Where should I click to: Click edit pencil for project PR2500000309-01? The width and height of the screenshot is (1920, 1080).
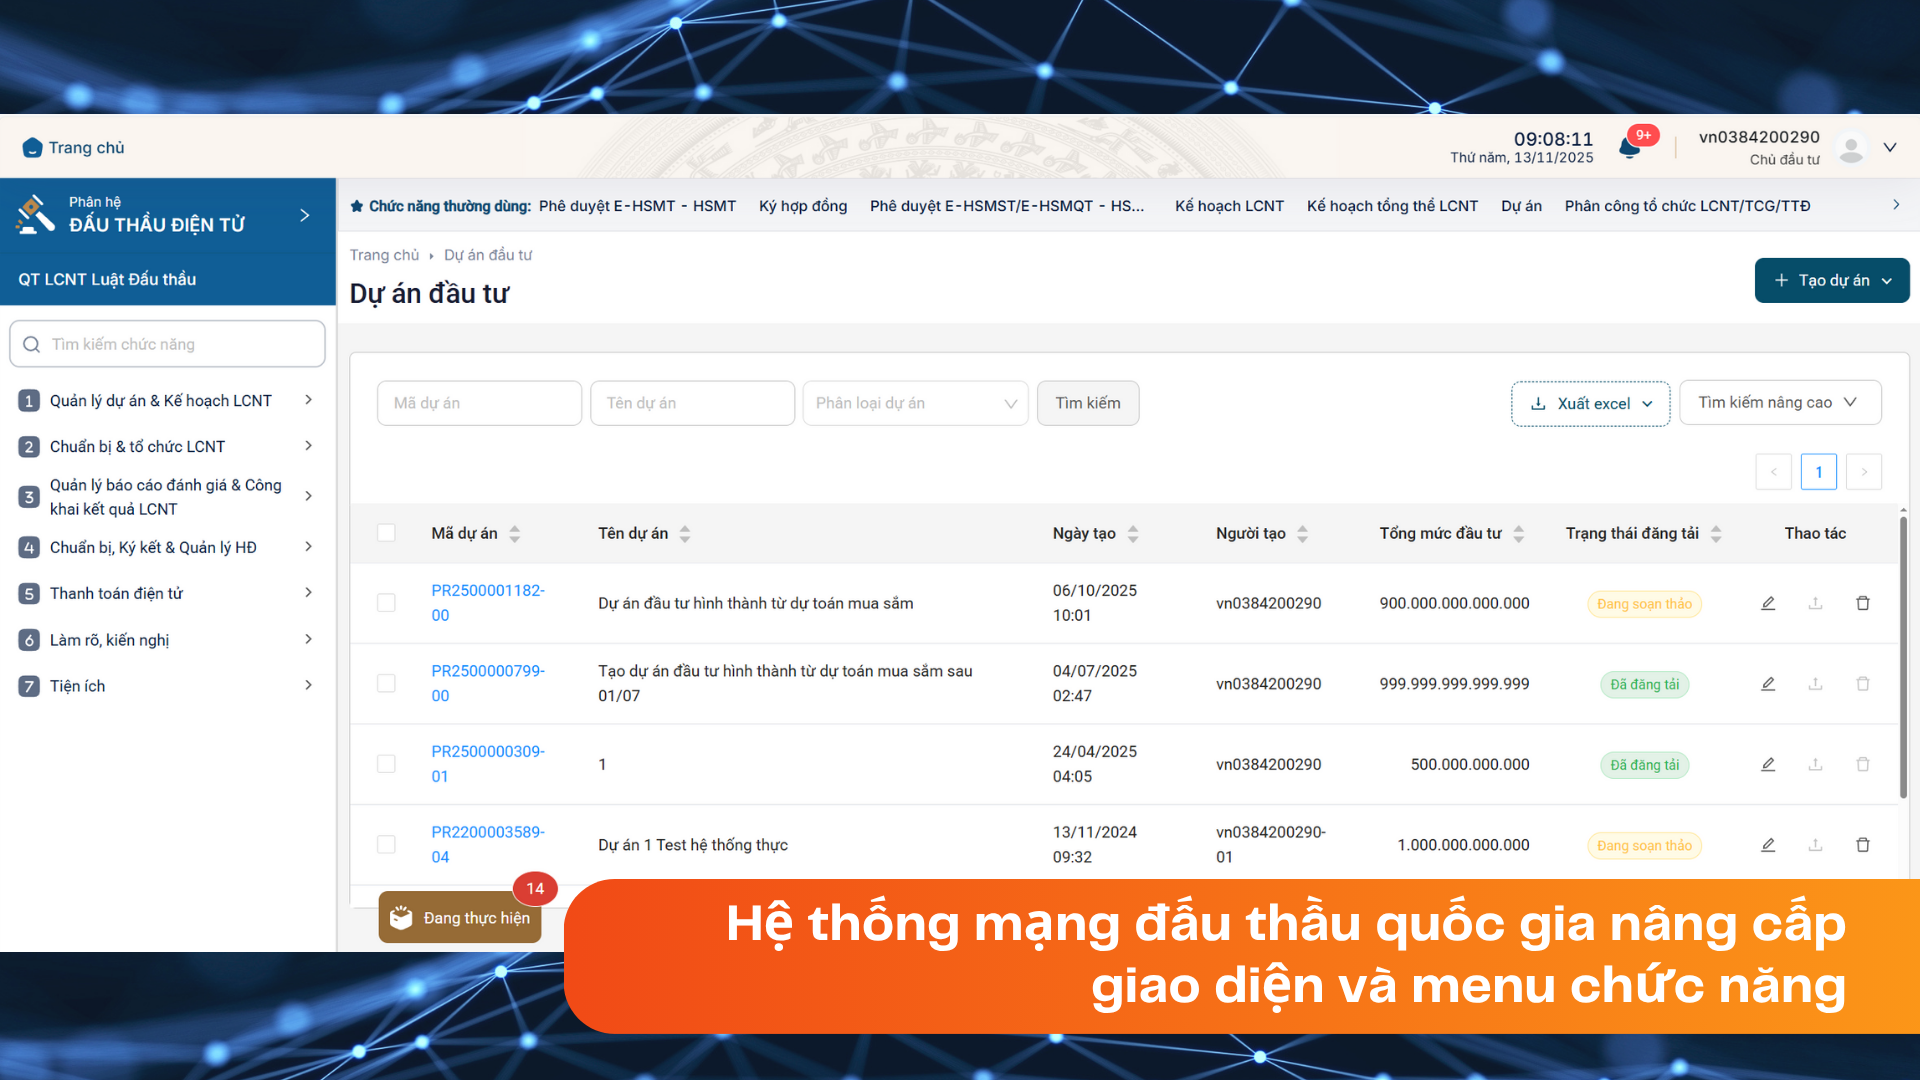point(1768,764)
